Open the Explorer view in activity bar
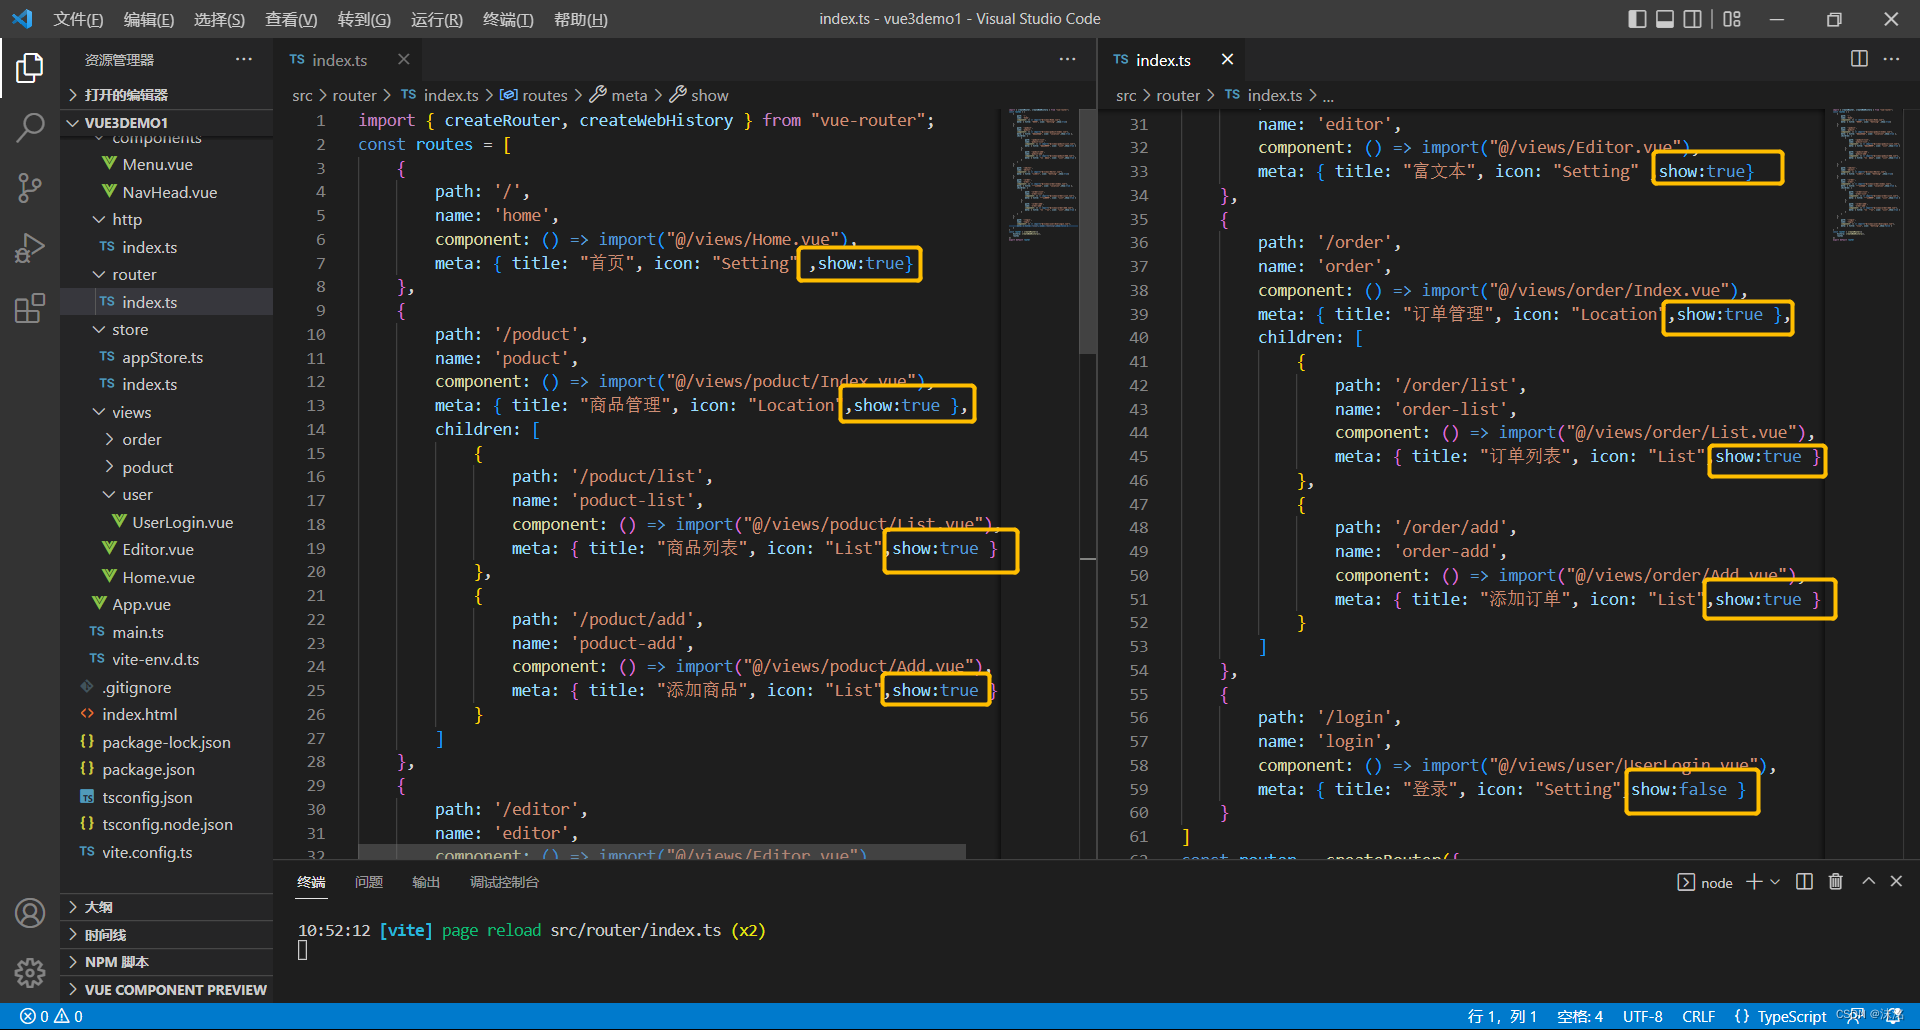Screen dimensions: 1920x1030 (x=30, y=68)
